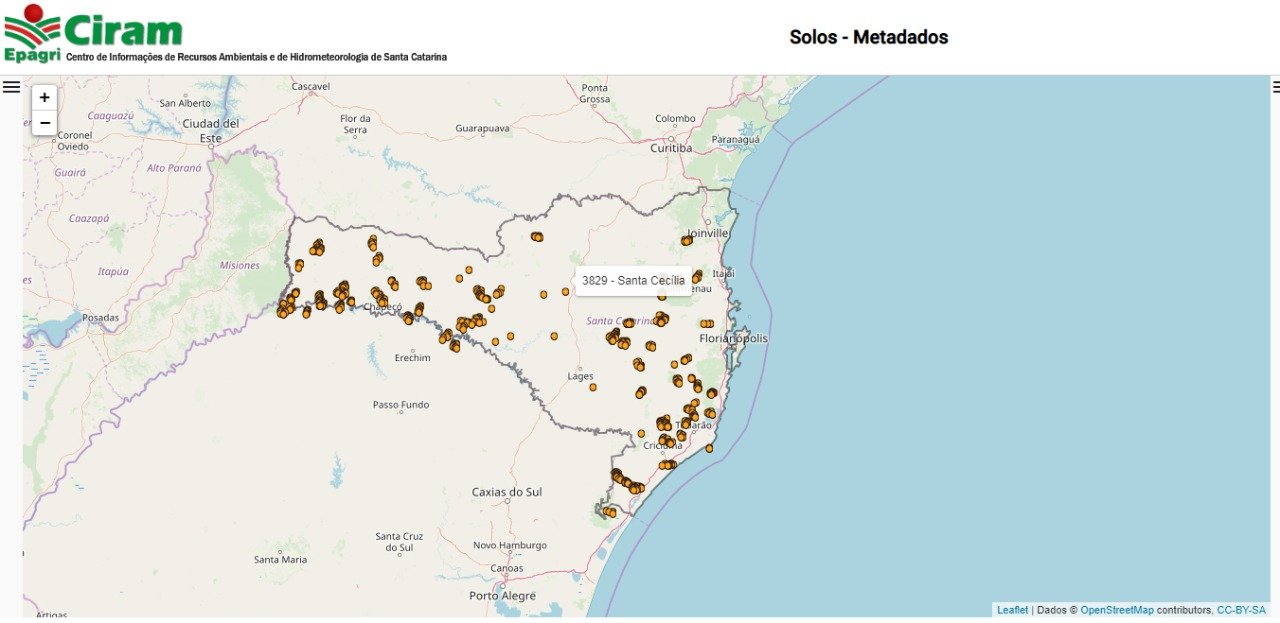Click the Florianópolis city label

coord(734,339)
